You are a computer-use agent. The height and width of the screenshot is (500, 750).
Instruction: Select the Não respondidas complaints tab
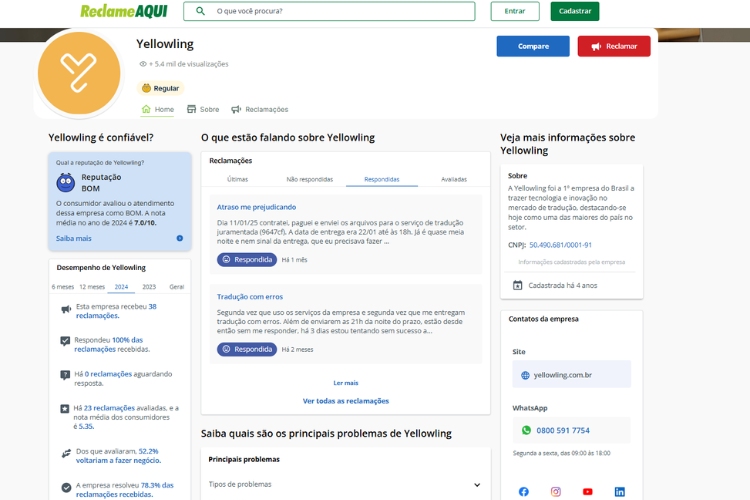pyautogui.click(x=309, y=179)
